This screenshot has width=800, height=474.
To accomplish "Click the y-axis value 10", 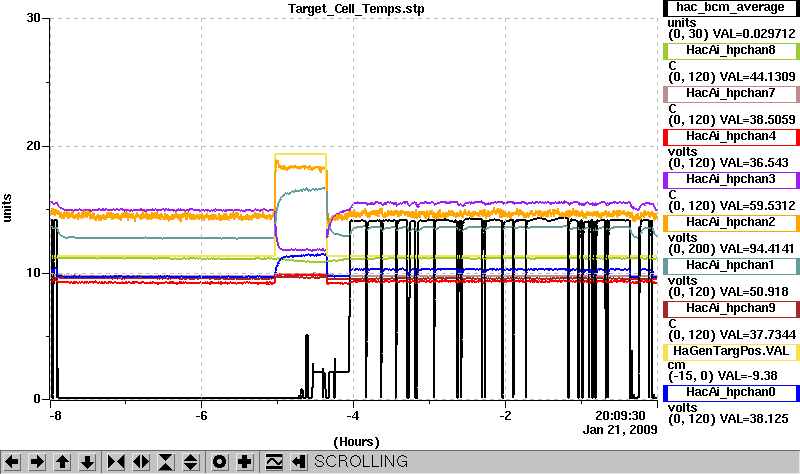I will [34, 272].
